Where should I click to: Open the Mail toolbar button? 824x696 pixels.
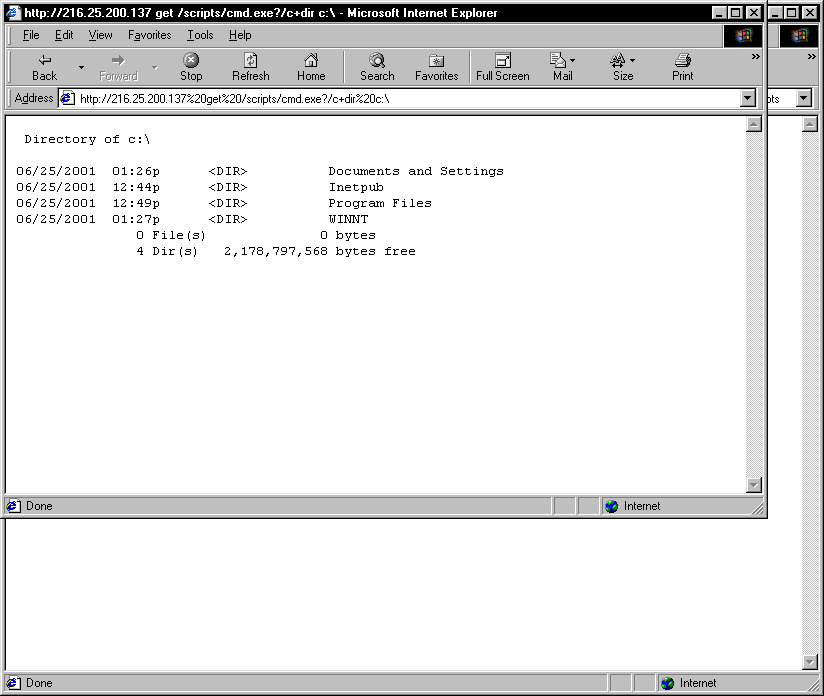[x=562, y=61]
